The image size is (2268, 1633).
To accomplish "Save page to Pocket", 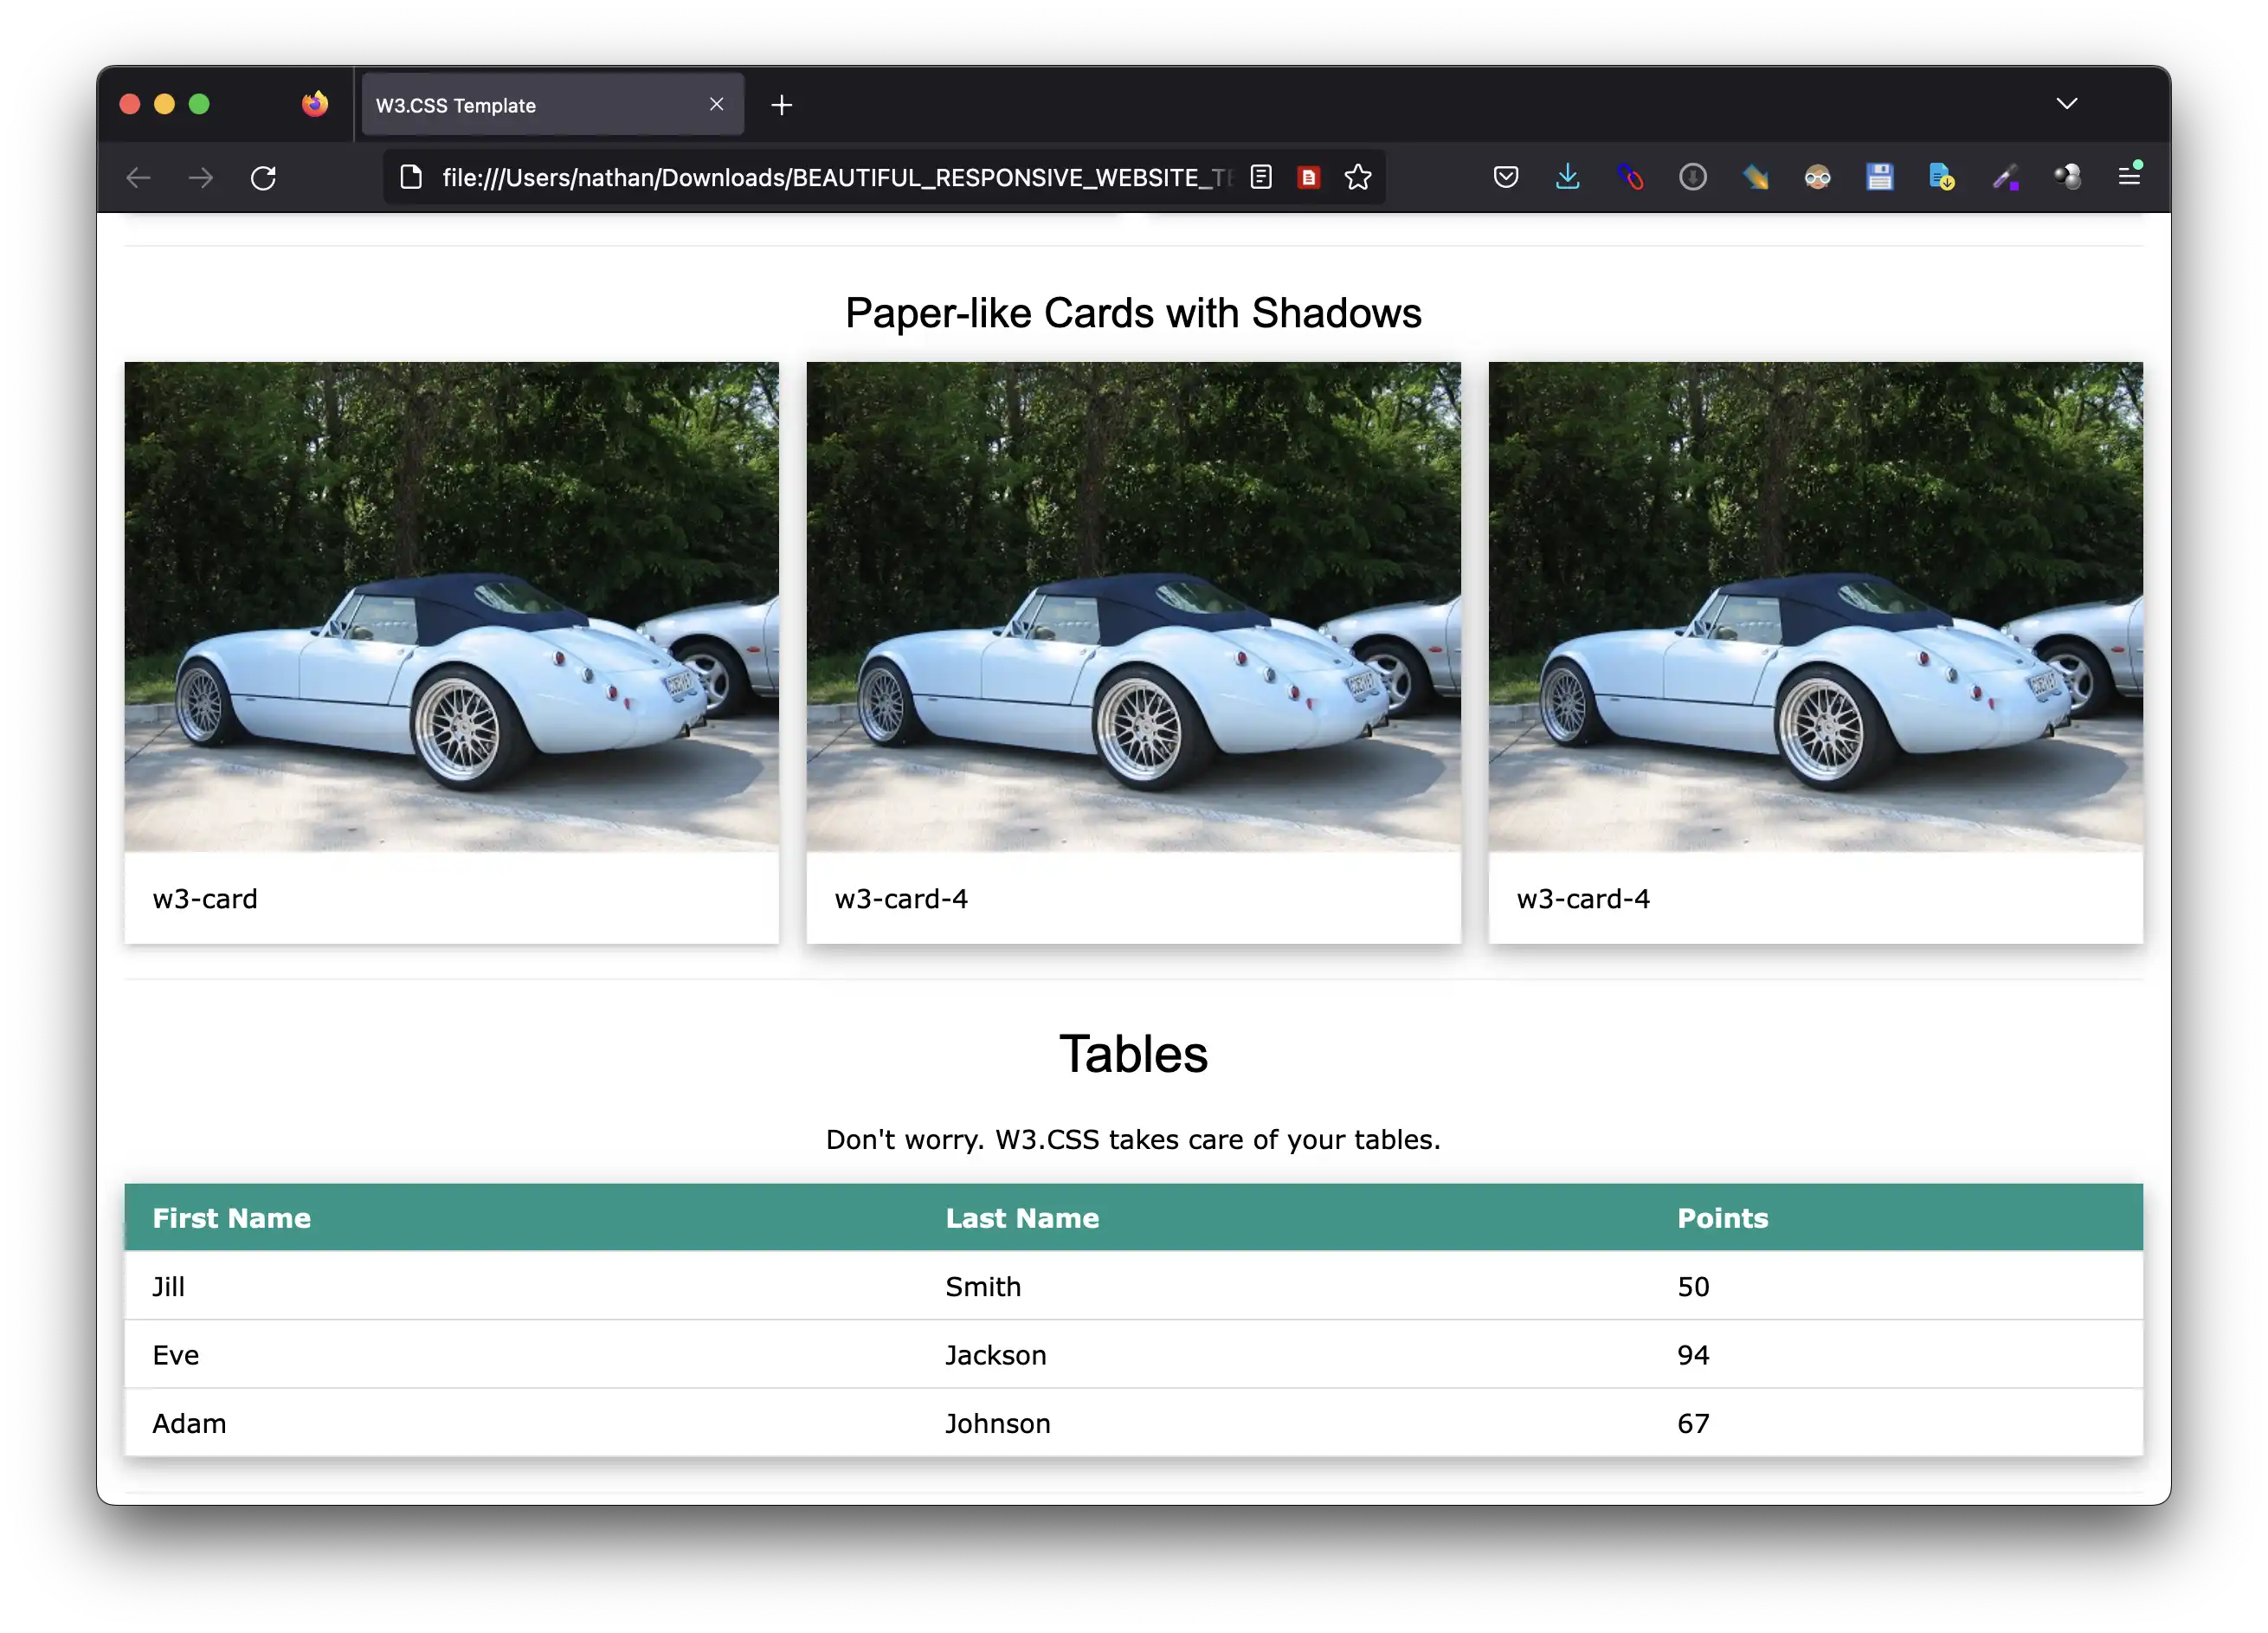I will click(1505, 177).
